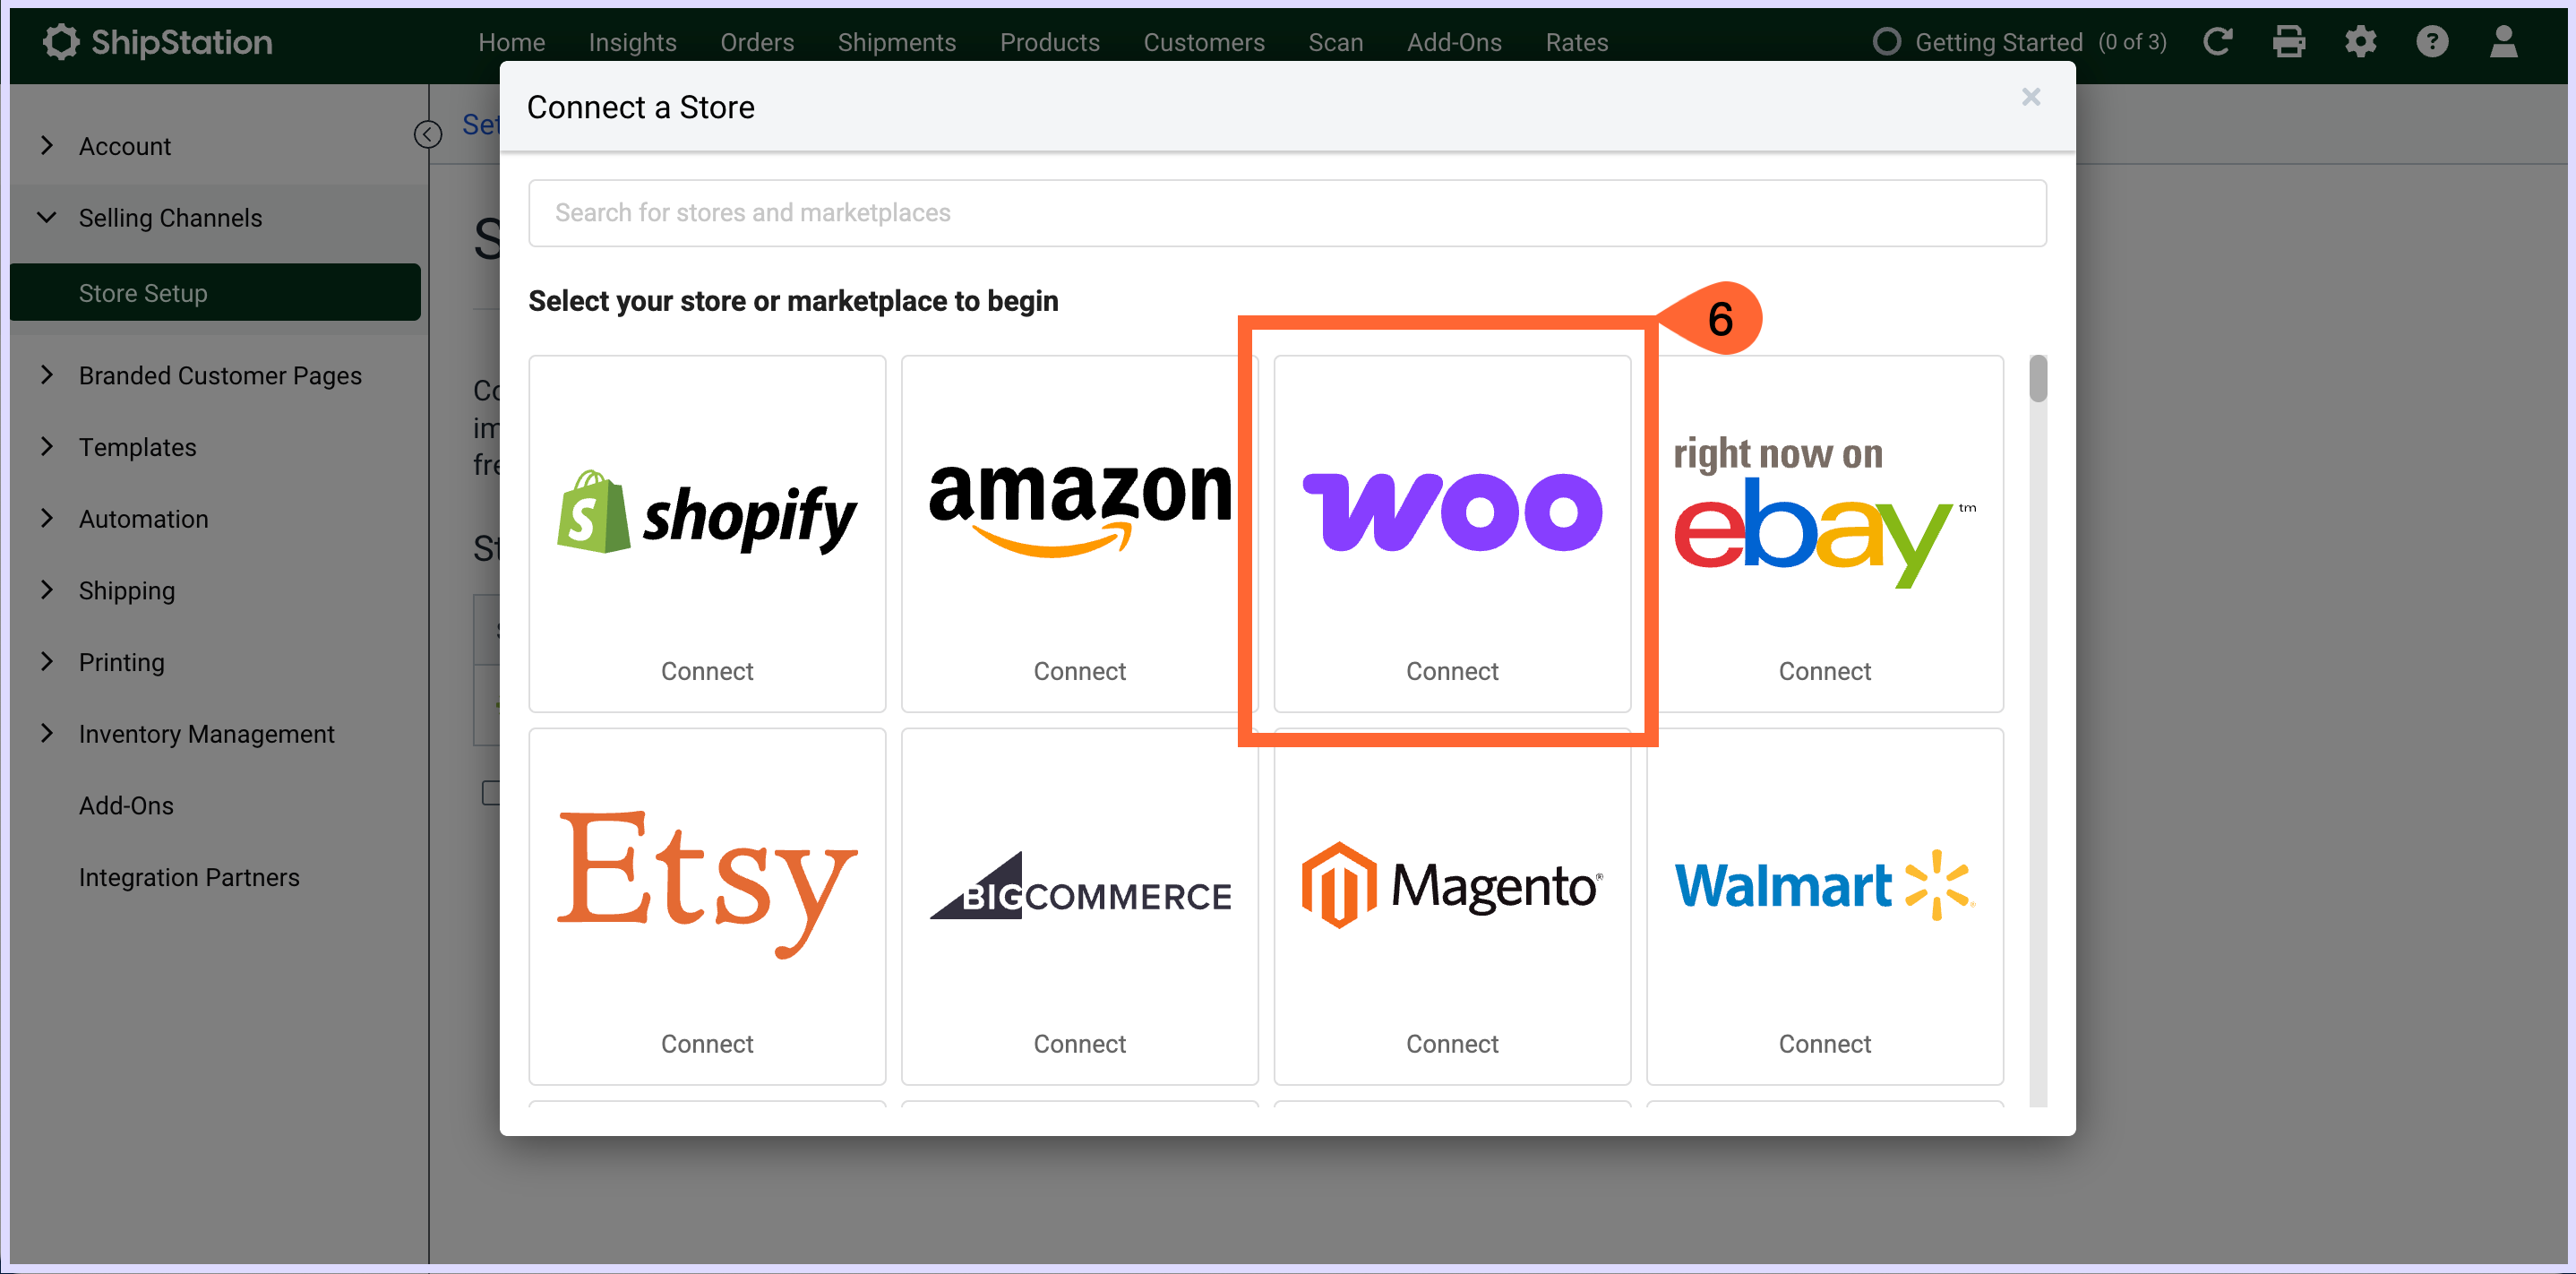Open the Rates tab
This screenshot has width=2576, height=1274.
1576,42
